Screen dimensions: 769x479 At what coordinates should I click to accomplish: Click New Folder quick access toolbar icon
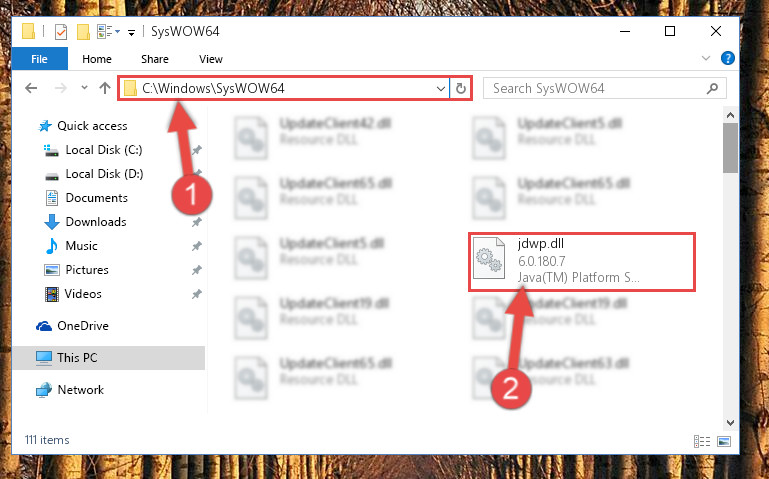(x=83, y=32)
